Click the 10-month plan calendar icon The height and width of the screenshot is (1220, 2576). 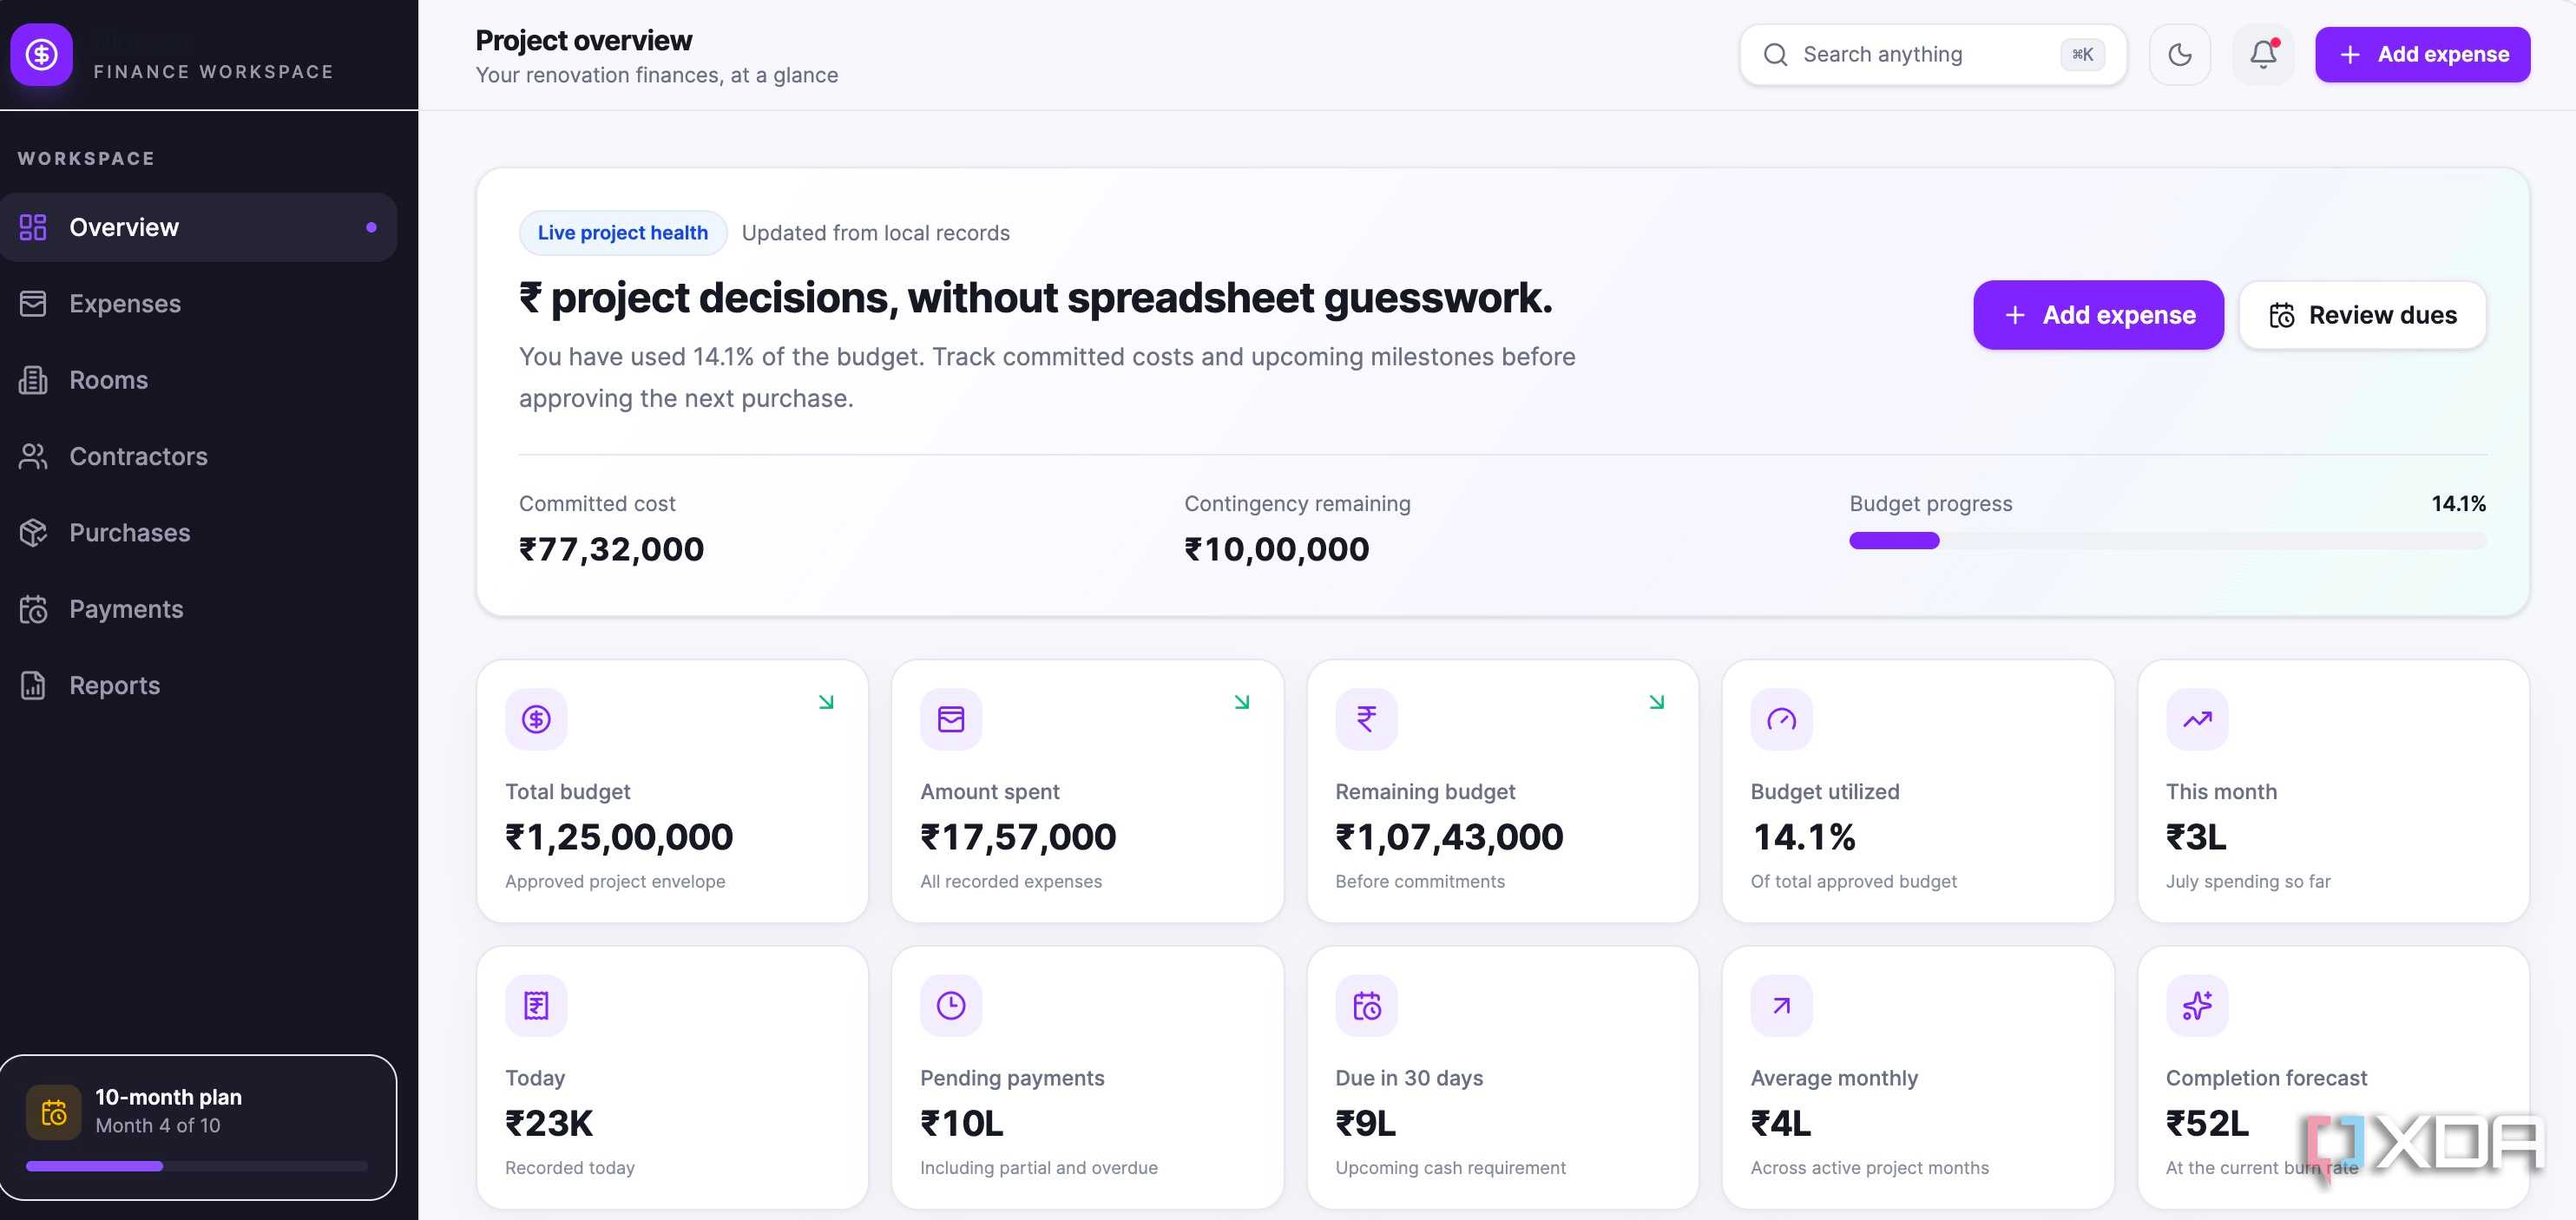pos(54,1112)
